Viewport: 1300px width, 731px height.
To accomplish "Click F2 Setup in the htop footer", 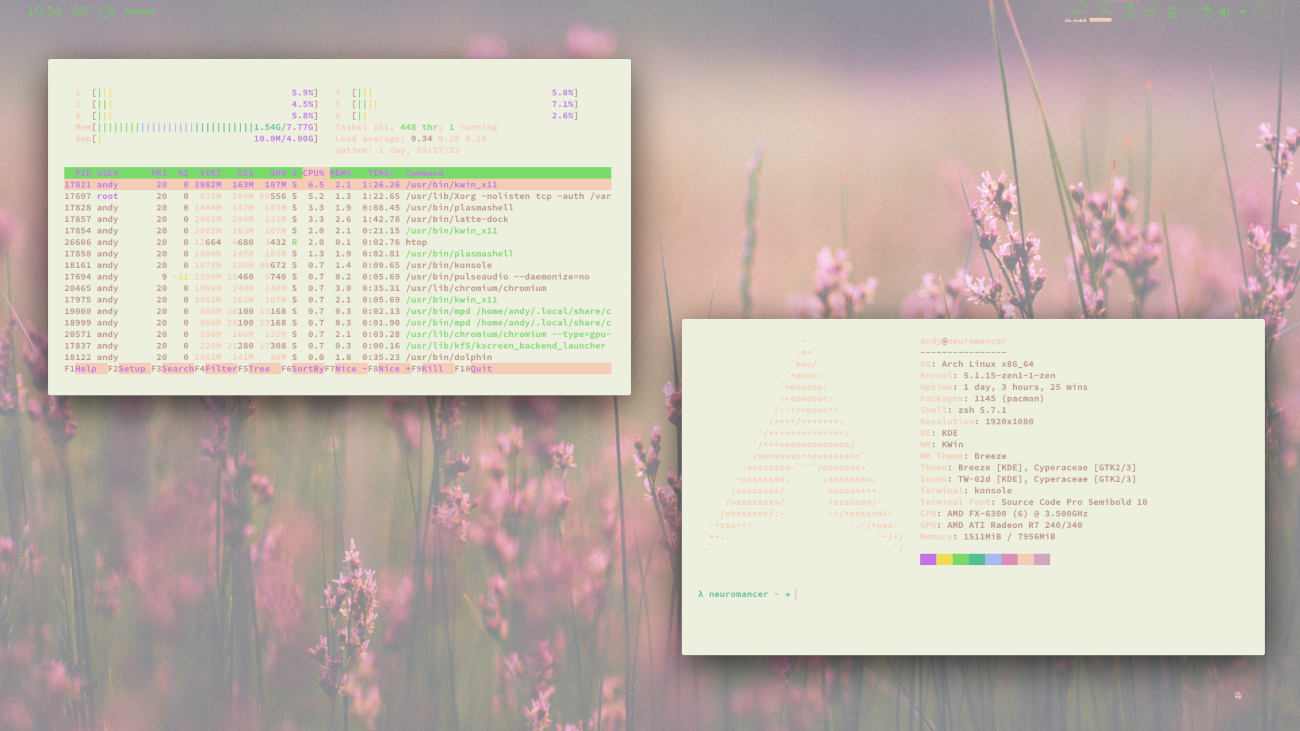I will click(x=127, y=369).
